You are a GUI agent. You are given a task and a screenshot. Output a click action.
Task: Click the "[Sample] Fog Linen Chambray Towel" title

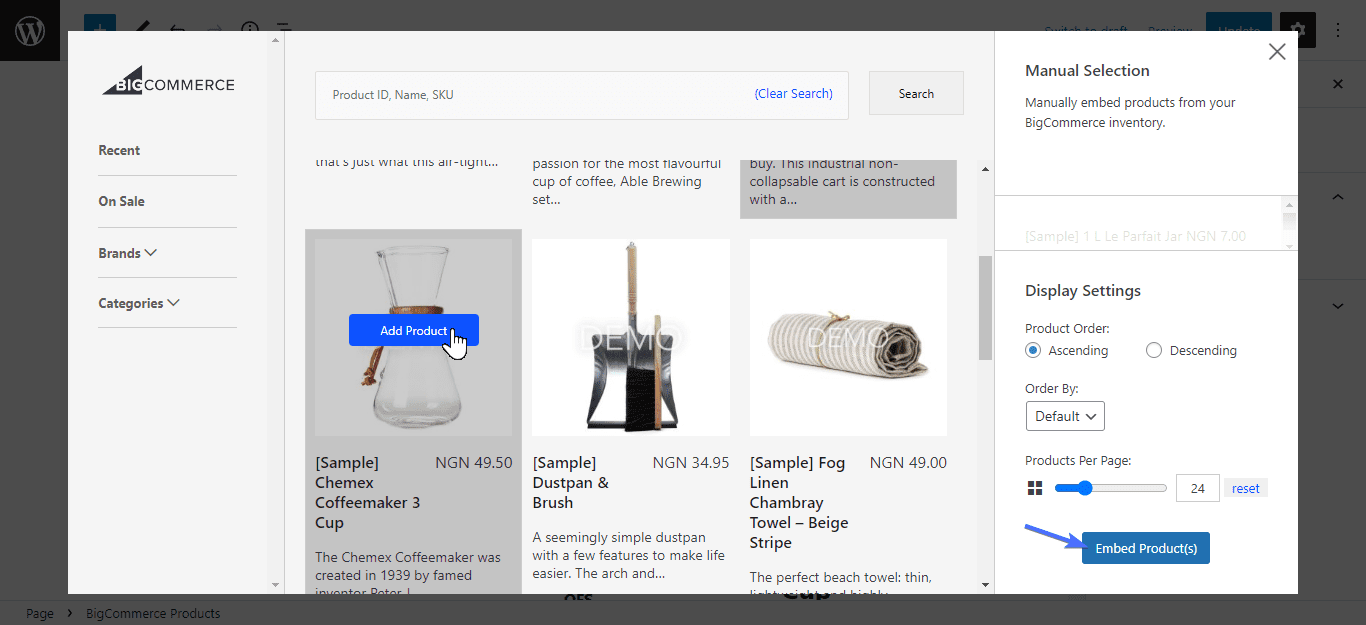[x=799, y=503]
